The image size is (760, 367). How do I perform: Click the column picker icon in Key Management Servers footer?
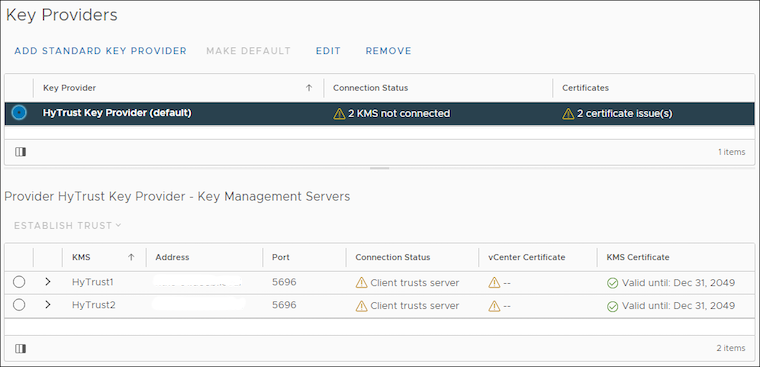[20, 349]
